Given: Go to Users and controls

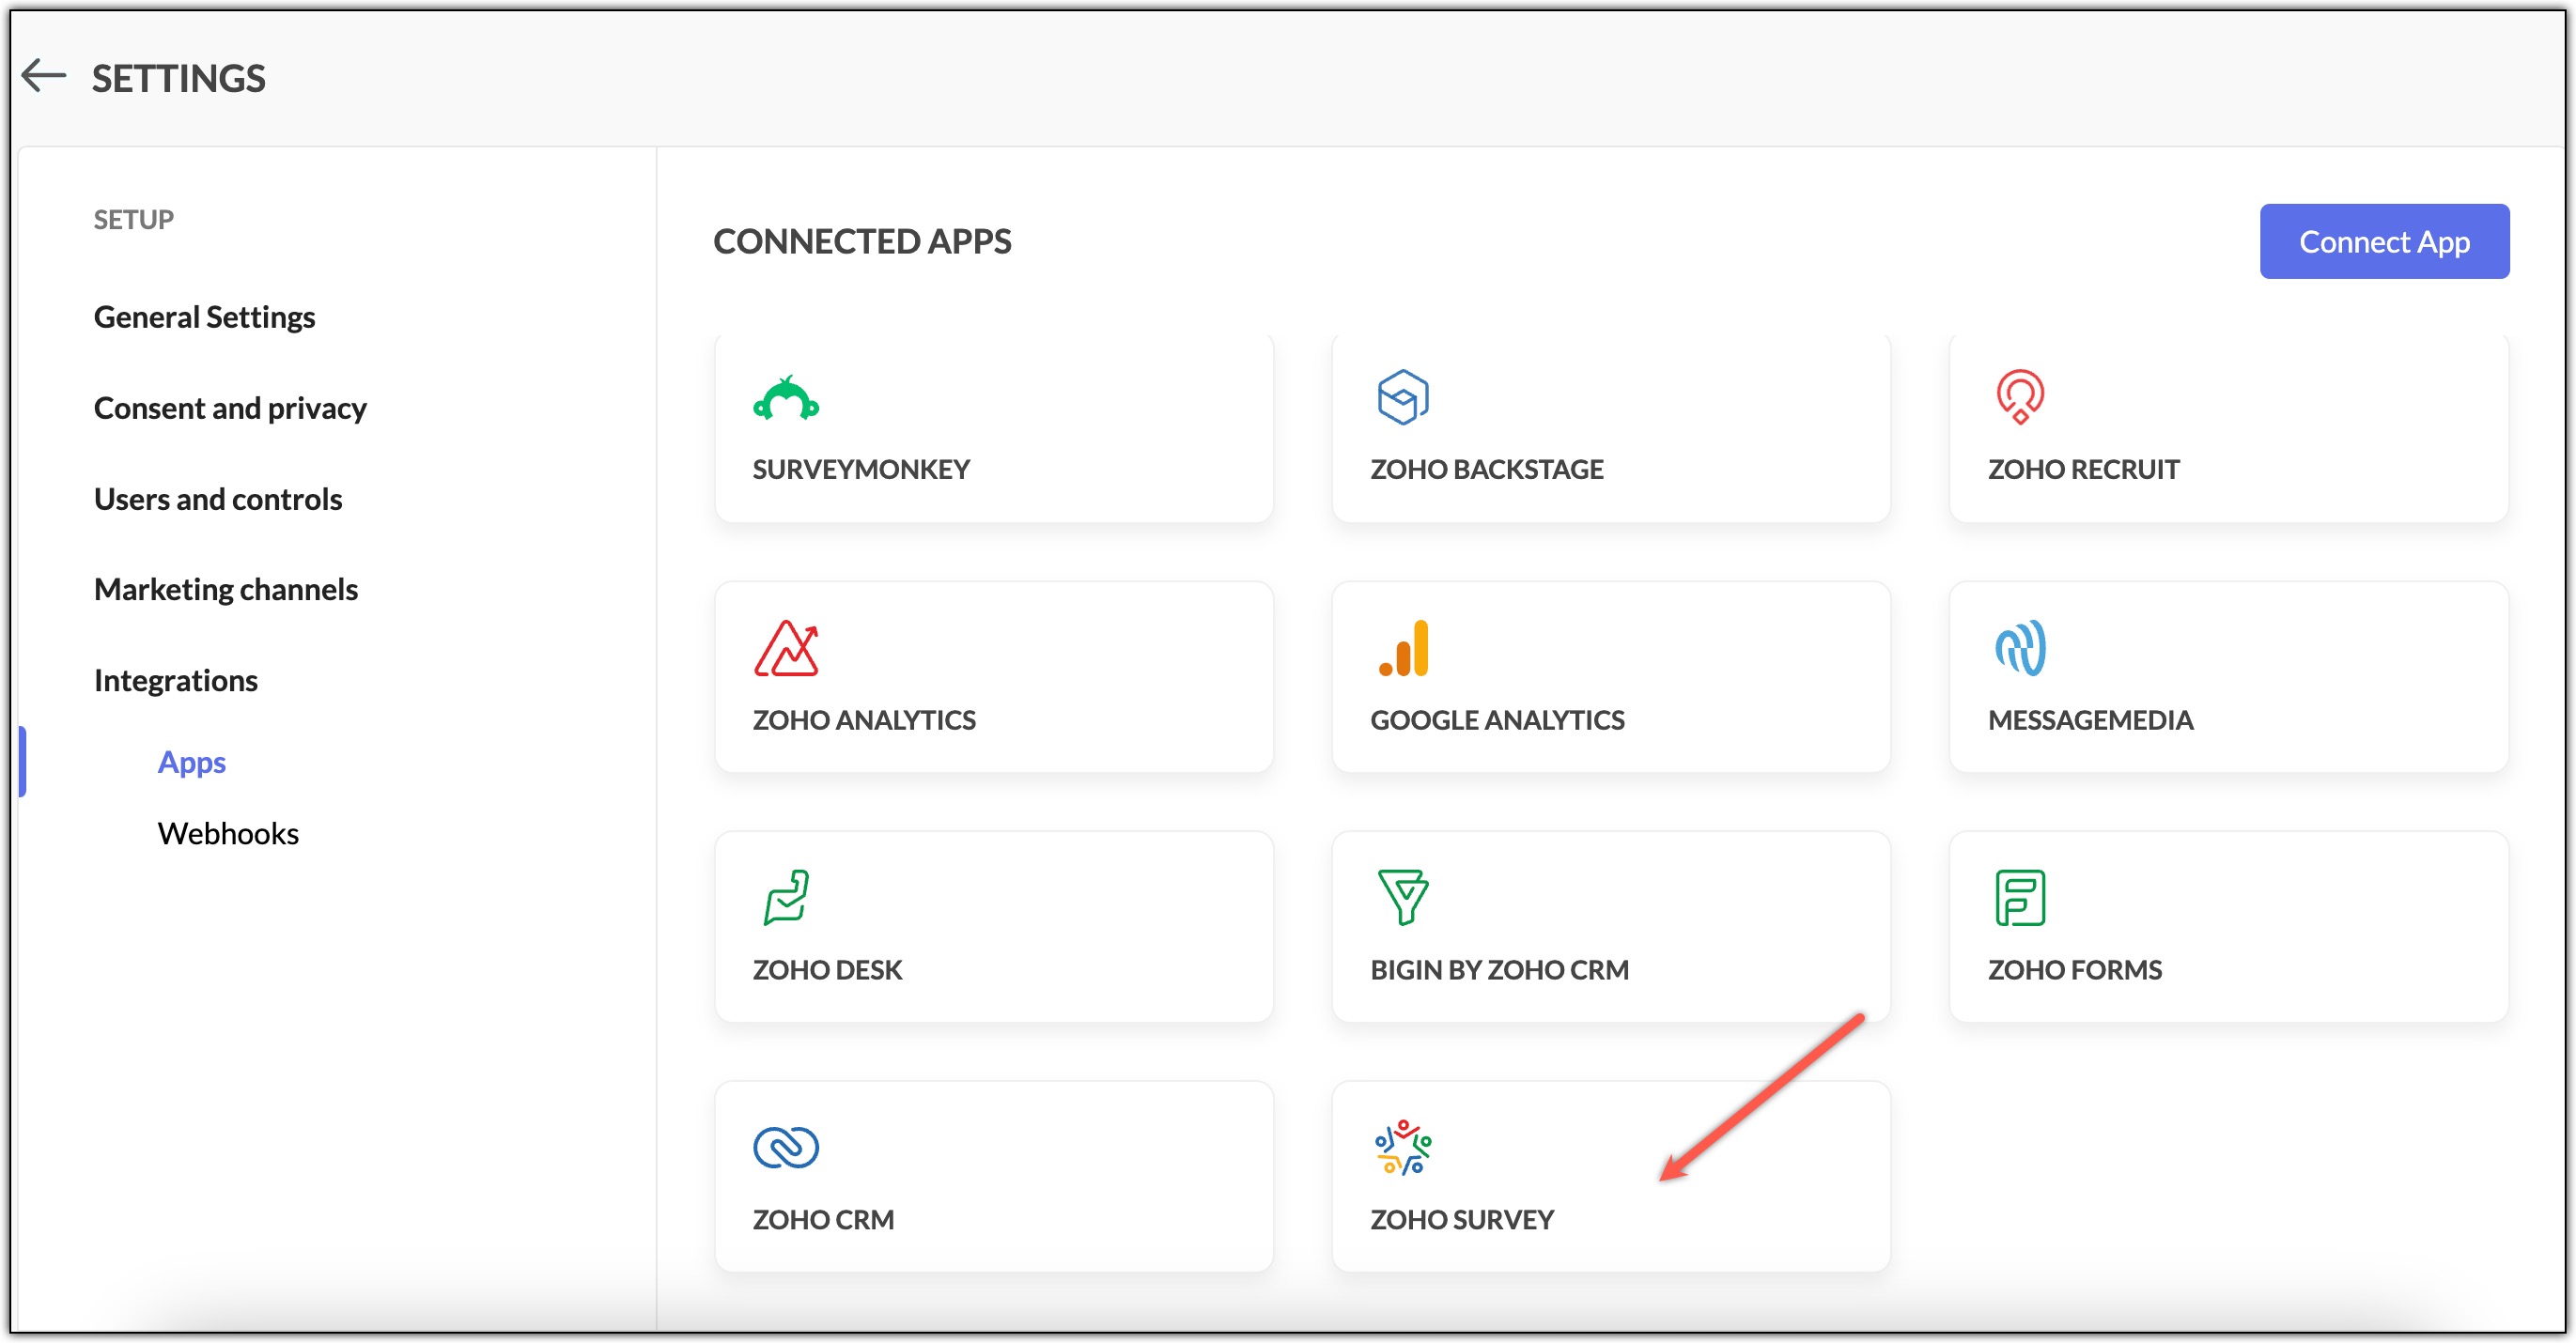Looking at the screenshot, I should click(x=218, y=499).
